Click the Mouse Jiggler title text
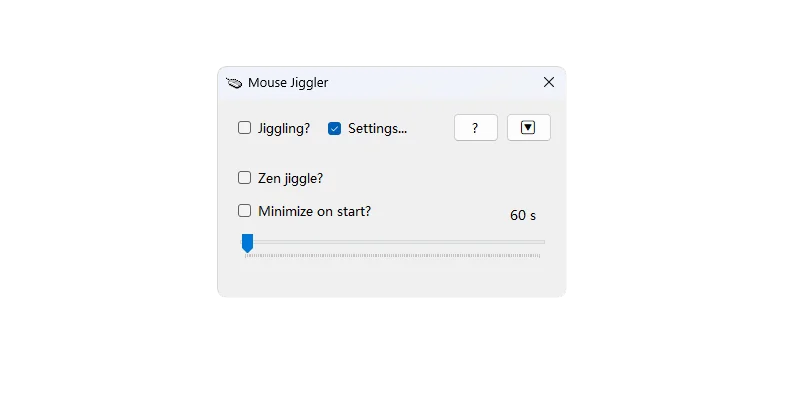The width and height of the screenshot is (795, 413). click(288, 83)
